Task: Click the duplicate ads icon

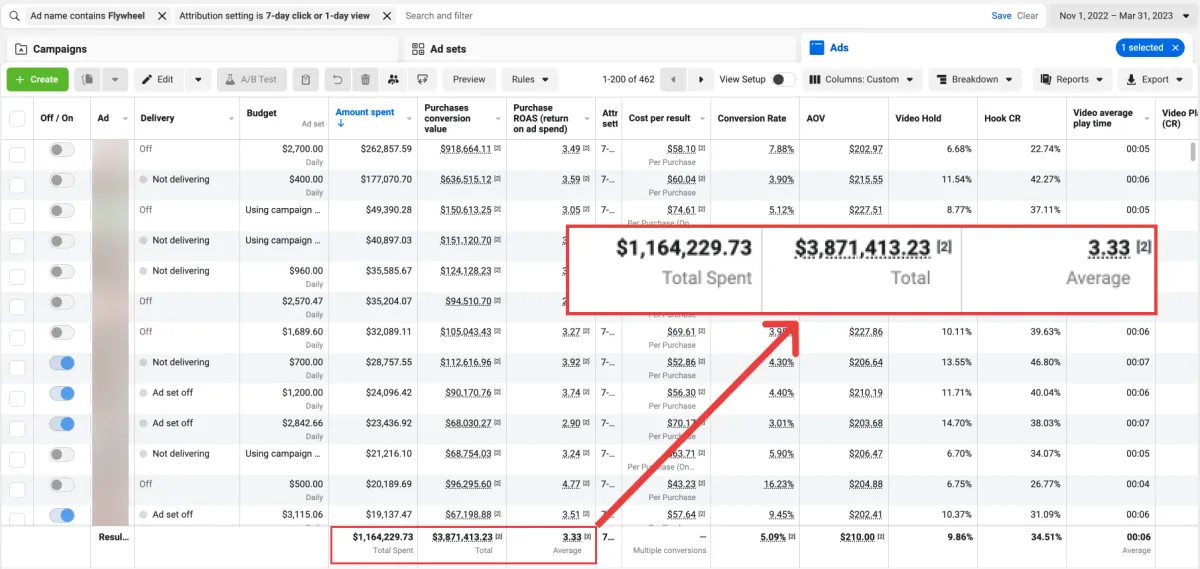Action: point(89,80)
